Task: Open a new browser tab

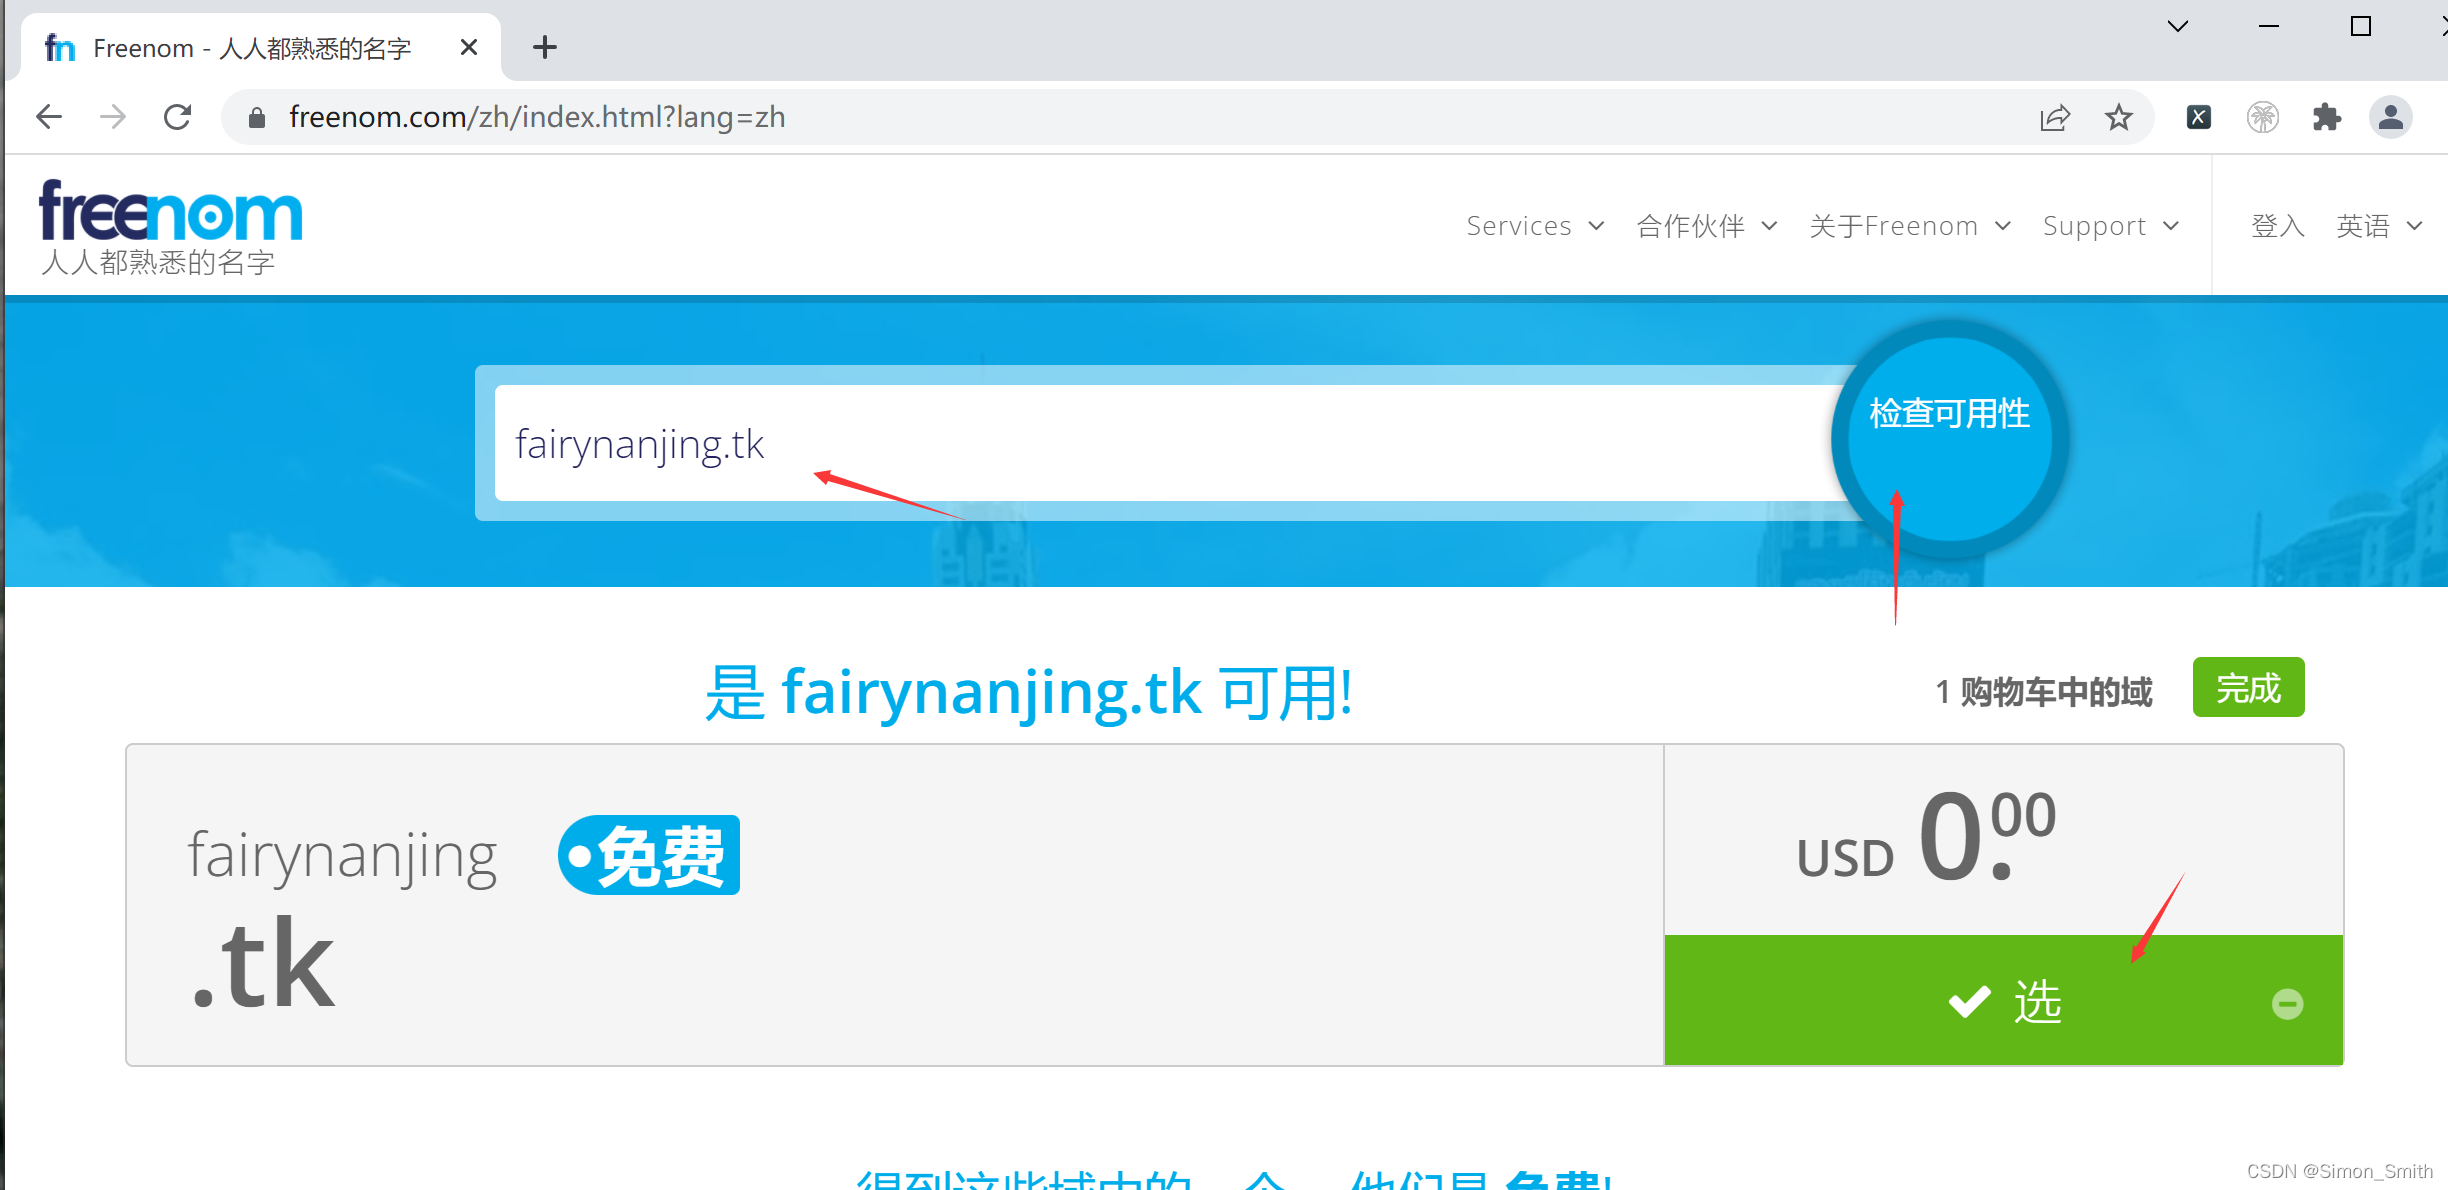Action: tap(544, 47)
